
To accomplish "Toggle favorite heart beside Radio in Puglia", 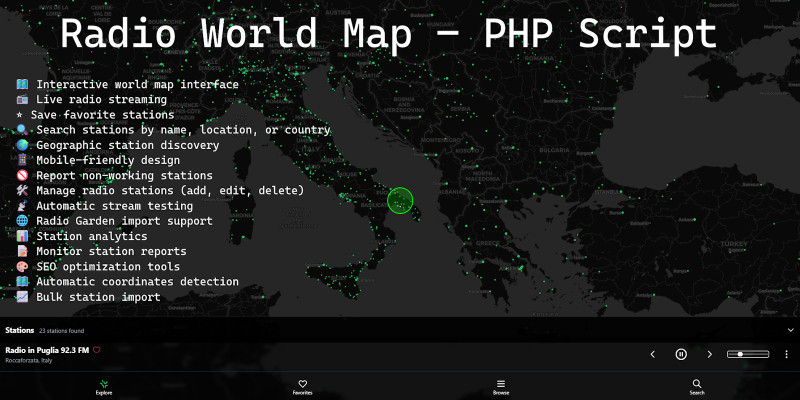I will [97, 350].
